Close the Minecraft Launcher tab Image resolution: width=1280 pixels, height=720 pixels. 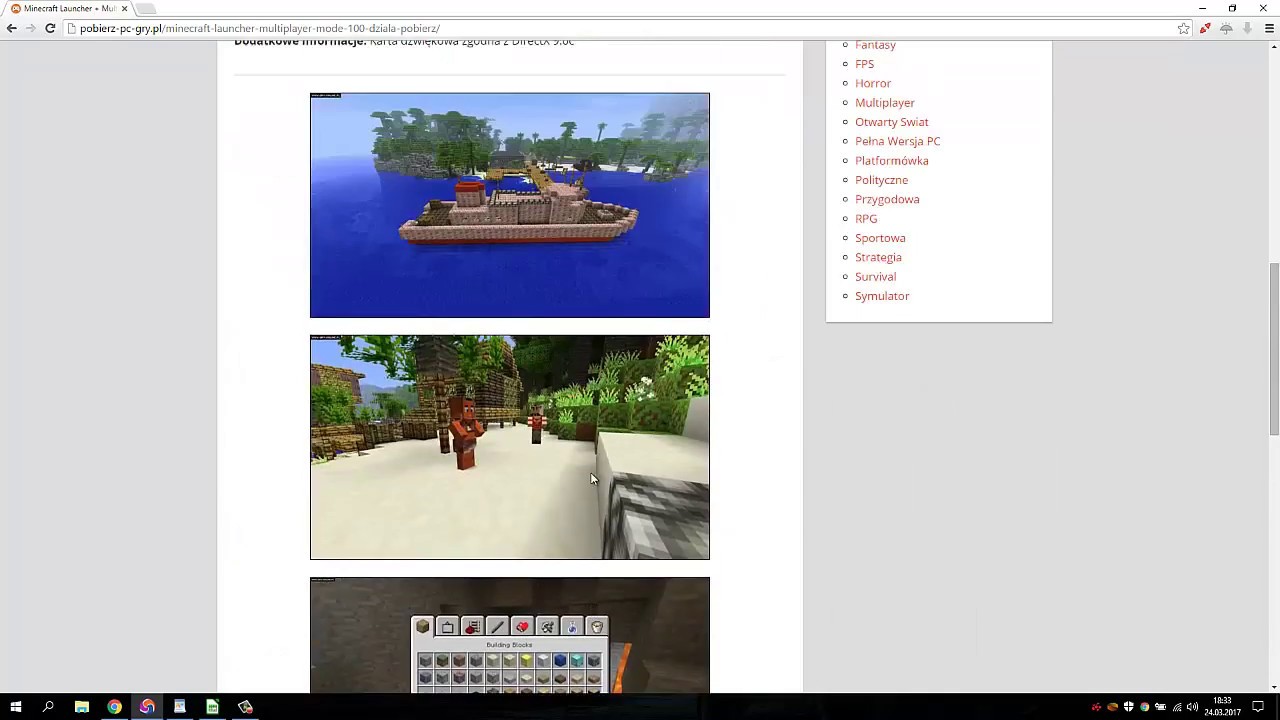[125, 8]
